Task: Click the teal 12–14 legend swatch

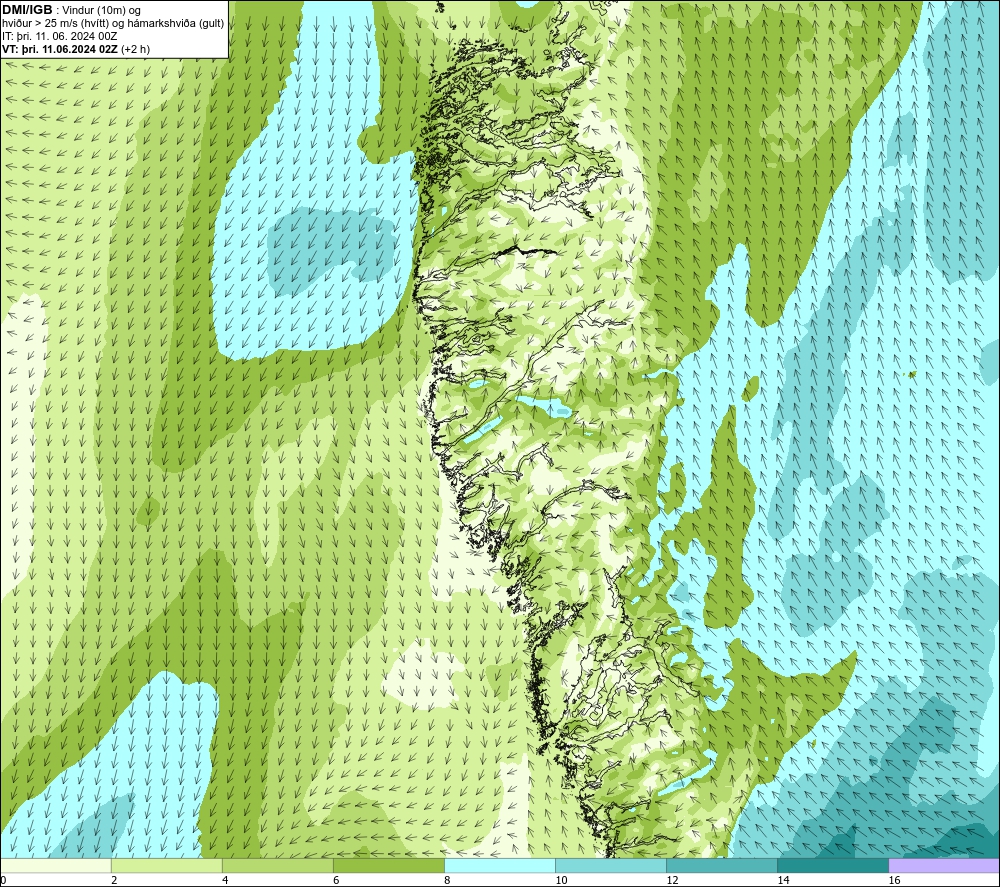Action: tap(722, 865)
